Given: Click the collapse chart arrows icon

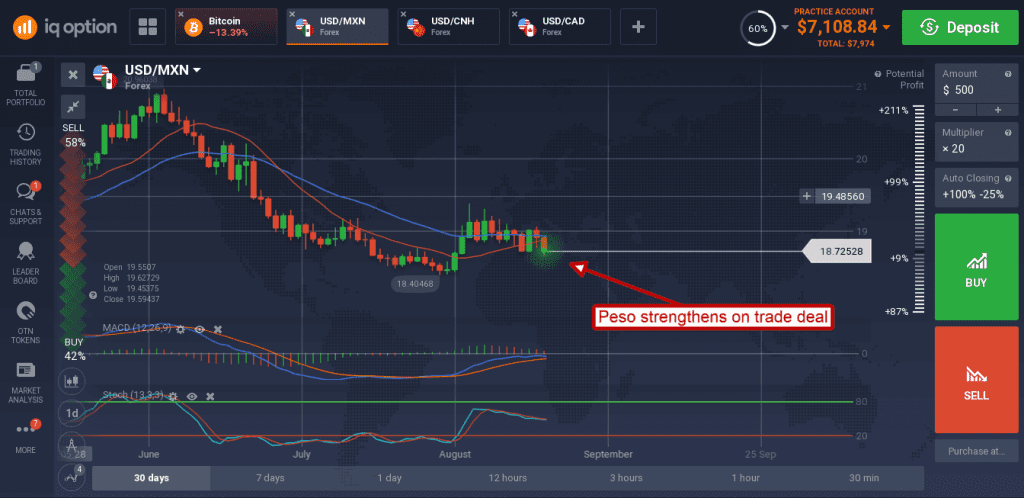Looking at the screenshot, I should pos(73,106).
